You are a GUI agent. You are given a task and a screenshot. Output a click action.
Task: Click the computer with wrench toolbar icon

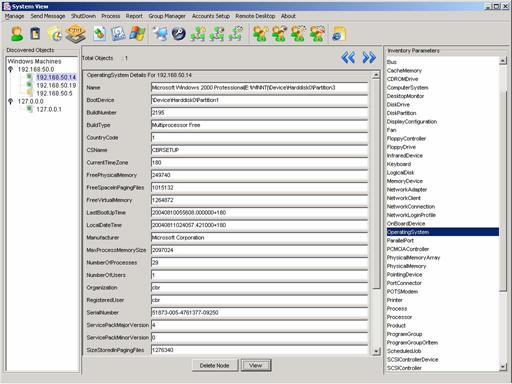160,34
